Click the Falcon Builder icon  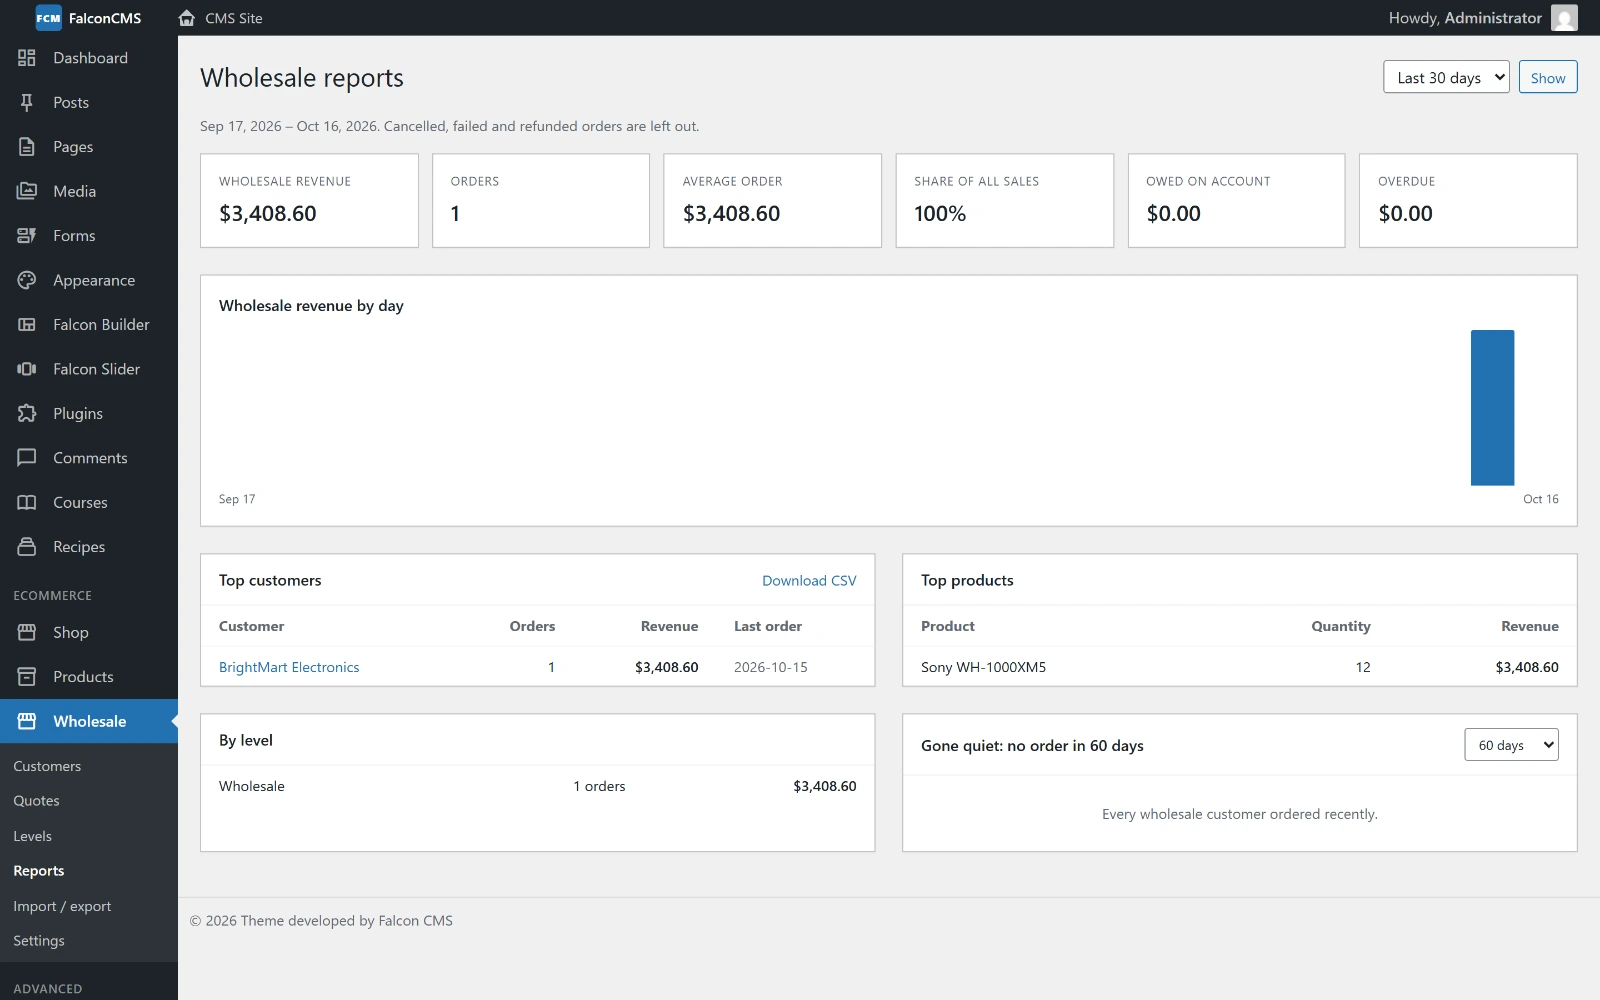(x=27, y=325)
